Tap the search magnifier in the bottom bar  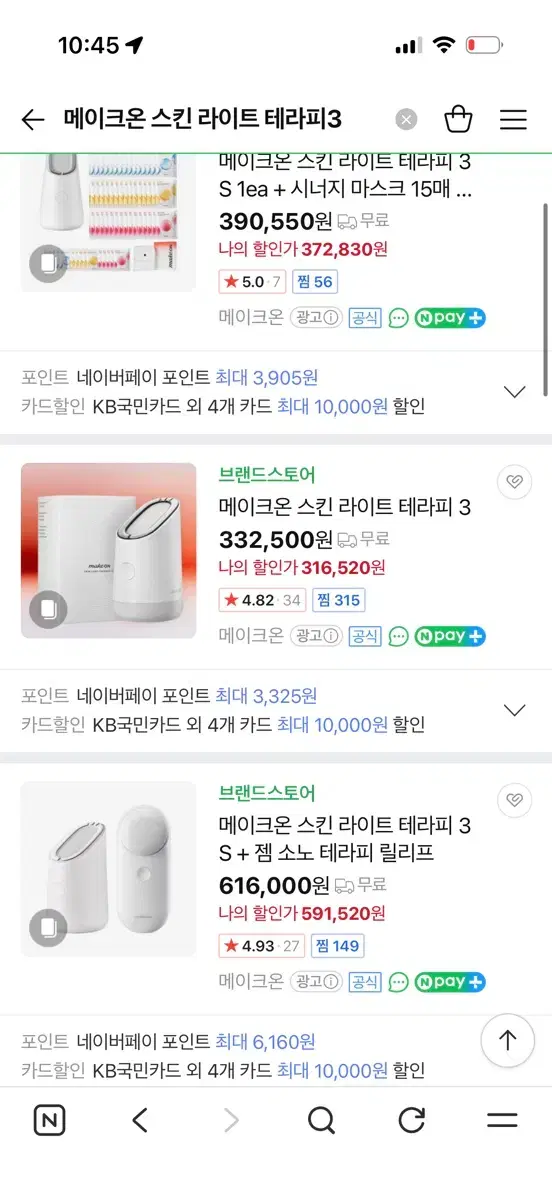pyautogui.click(x=321, y=1121)
